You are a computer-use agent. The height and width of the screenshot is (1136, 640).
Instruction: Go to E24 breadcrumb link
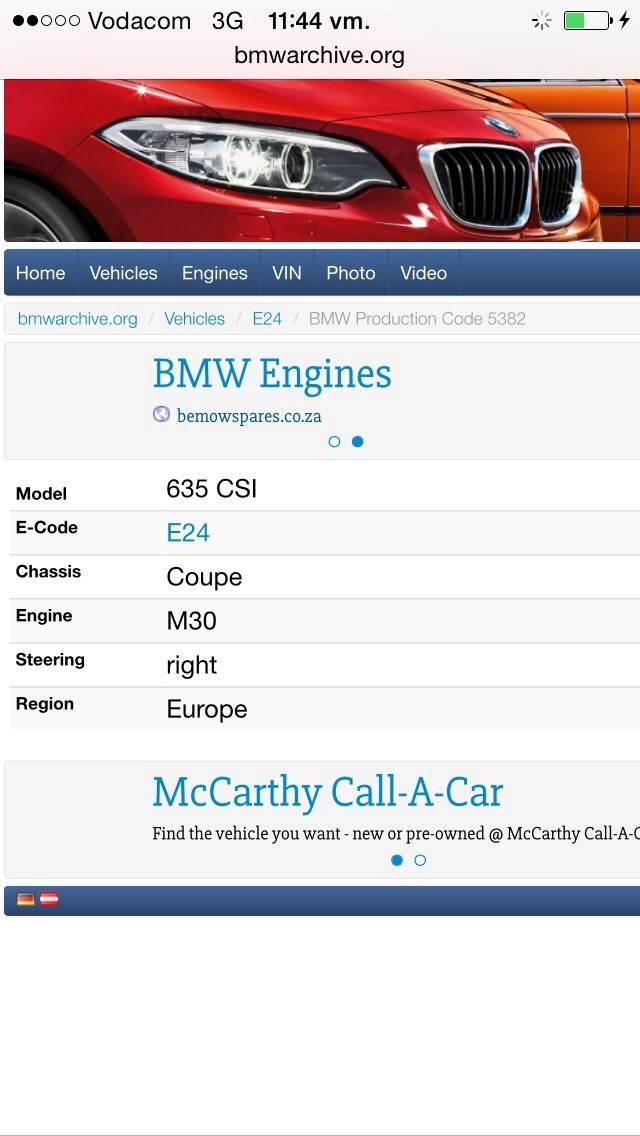point(267,319)
